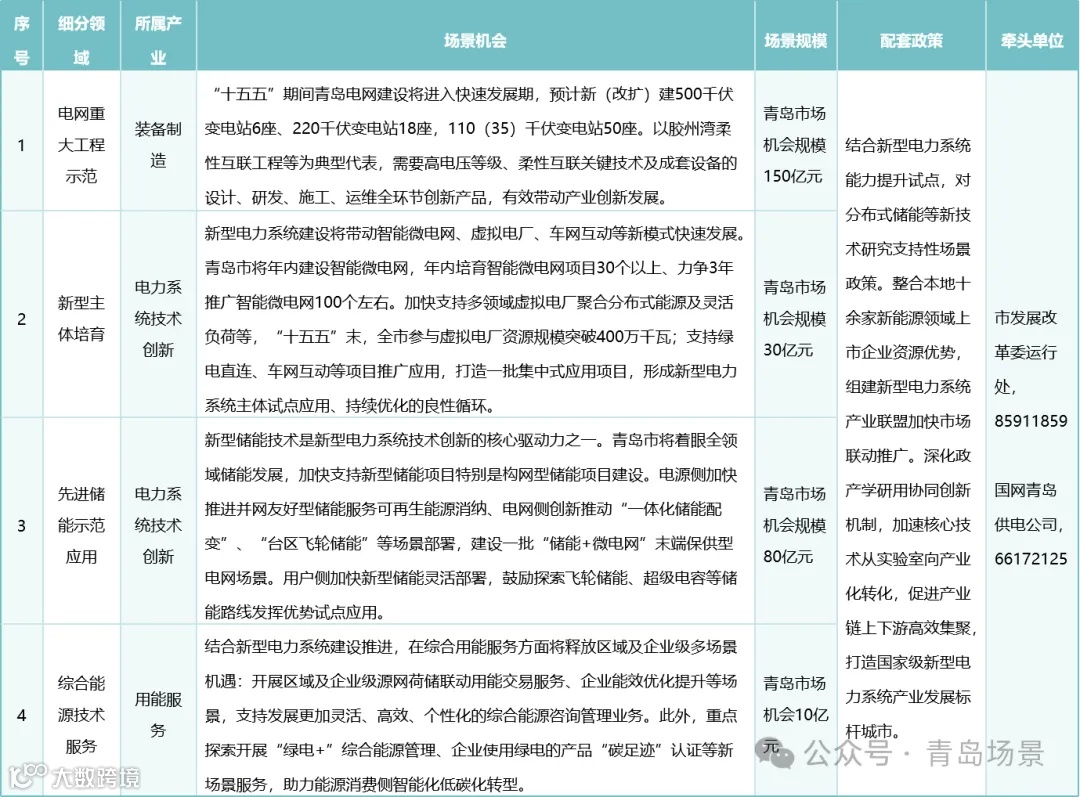The image size is (1080, 797).
Task: Click the description starting with 结合新型电力系统建设推进
Action: [x=471, y=715]
